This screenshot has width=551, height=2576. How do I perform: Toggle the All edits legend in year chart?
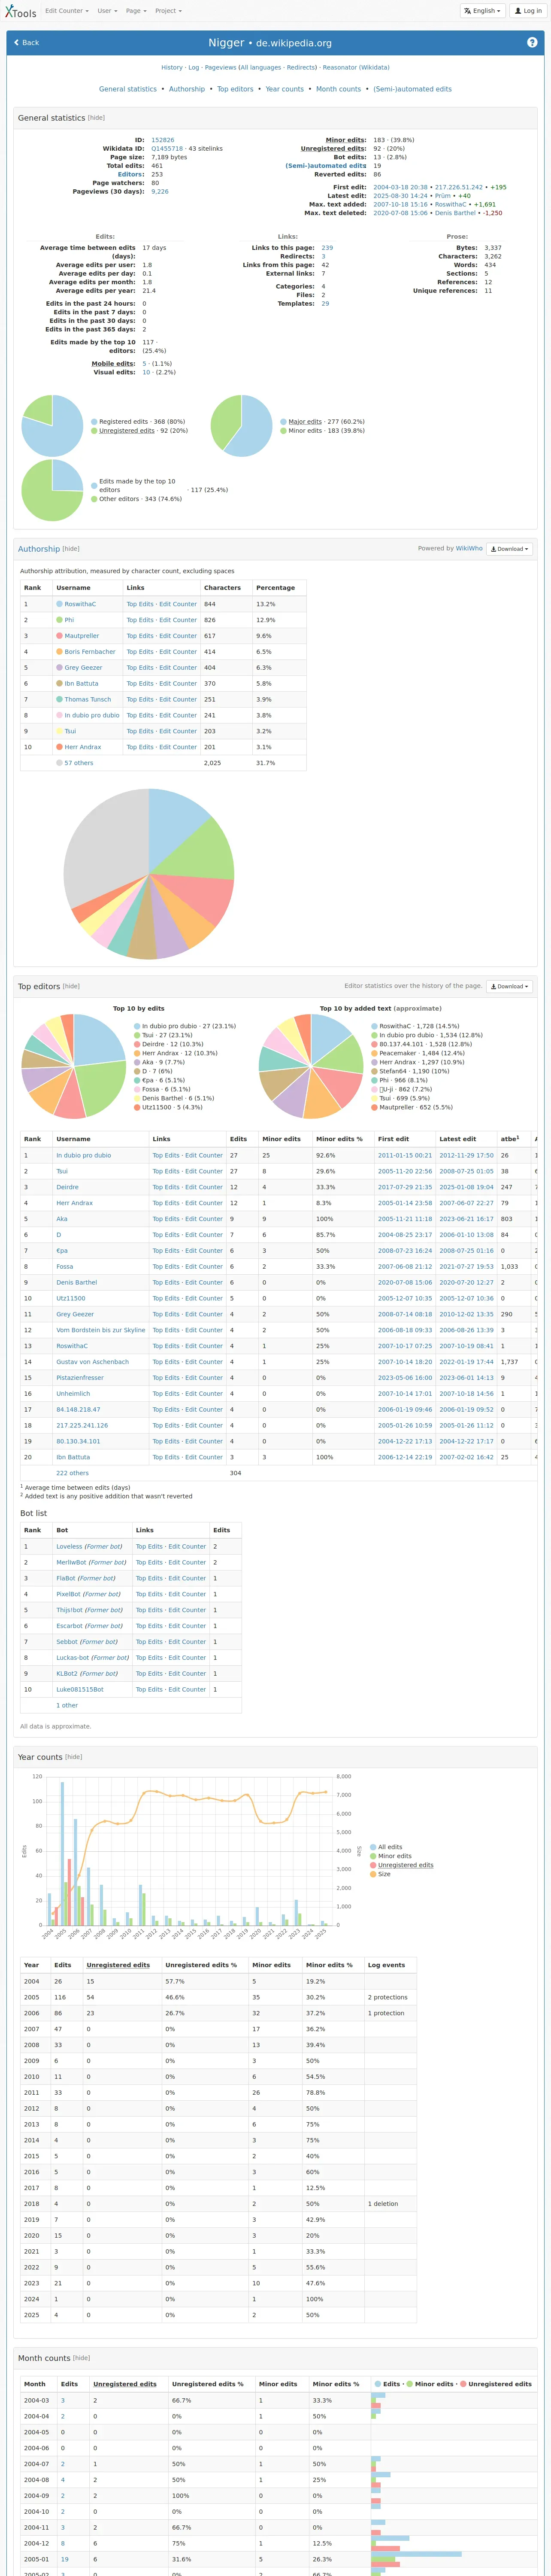tap(386, 1847)
